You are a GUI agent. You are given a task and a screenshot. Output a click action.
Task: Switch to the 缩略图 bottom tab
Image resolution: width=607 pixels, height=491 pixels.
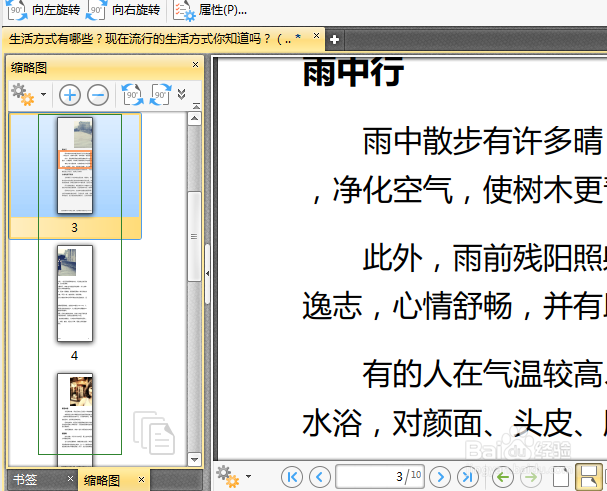pos(102,480)
